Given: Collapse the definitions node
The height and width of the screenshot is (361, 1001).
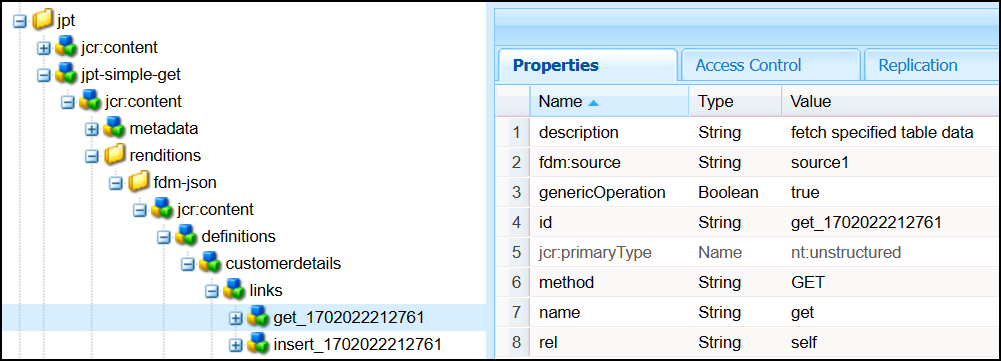Looking at the screenshot, I should [x=163, y=237].
